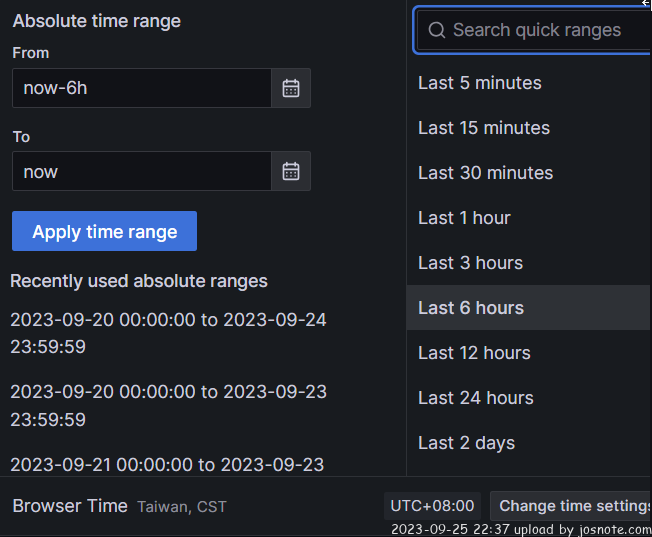
Task: Reuse range 2023-09-20 to 2023-09-23
Action: tap(168, 405)
